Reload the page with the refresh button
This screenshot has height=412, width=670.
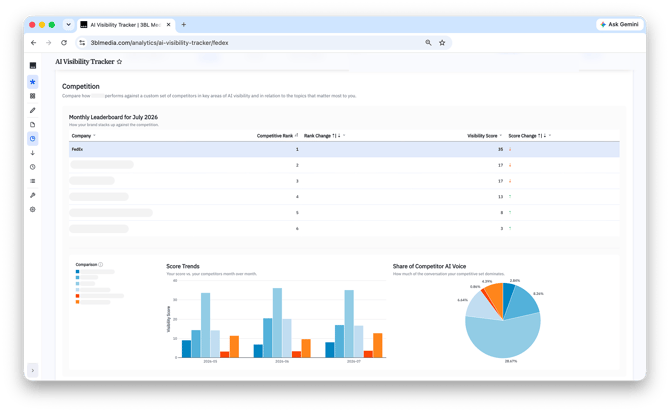click(64, 43)
